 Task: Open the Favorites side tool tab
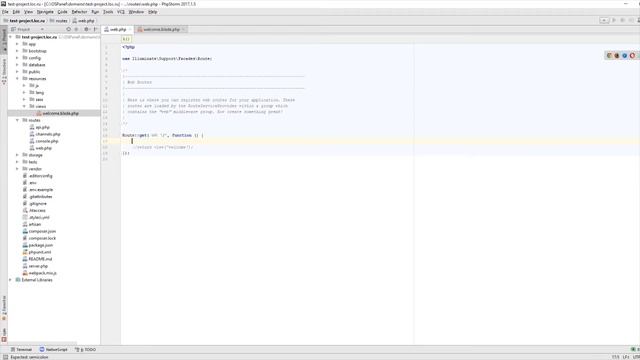click(x=4, y=308)
